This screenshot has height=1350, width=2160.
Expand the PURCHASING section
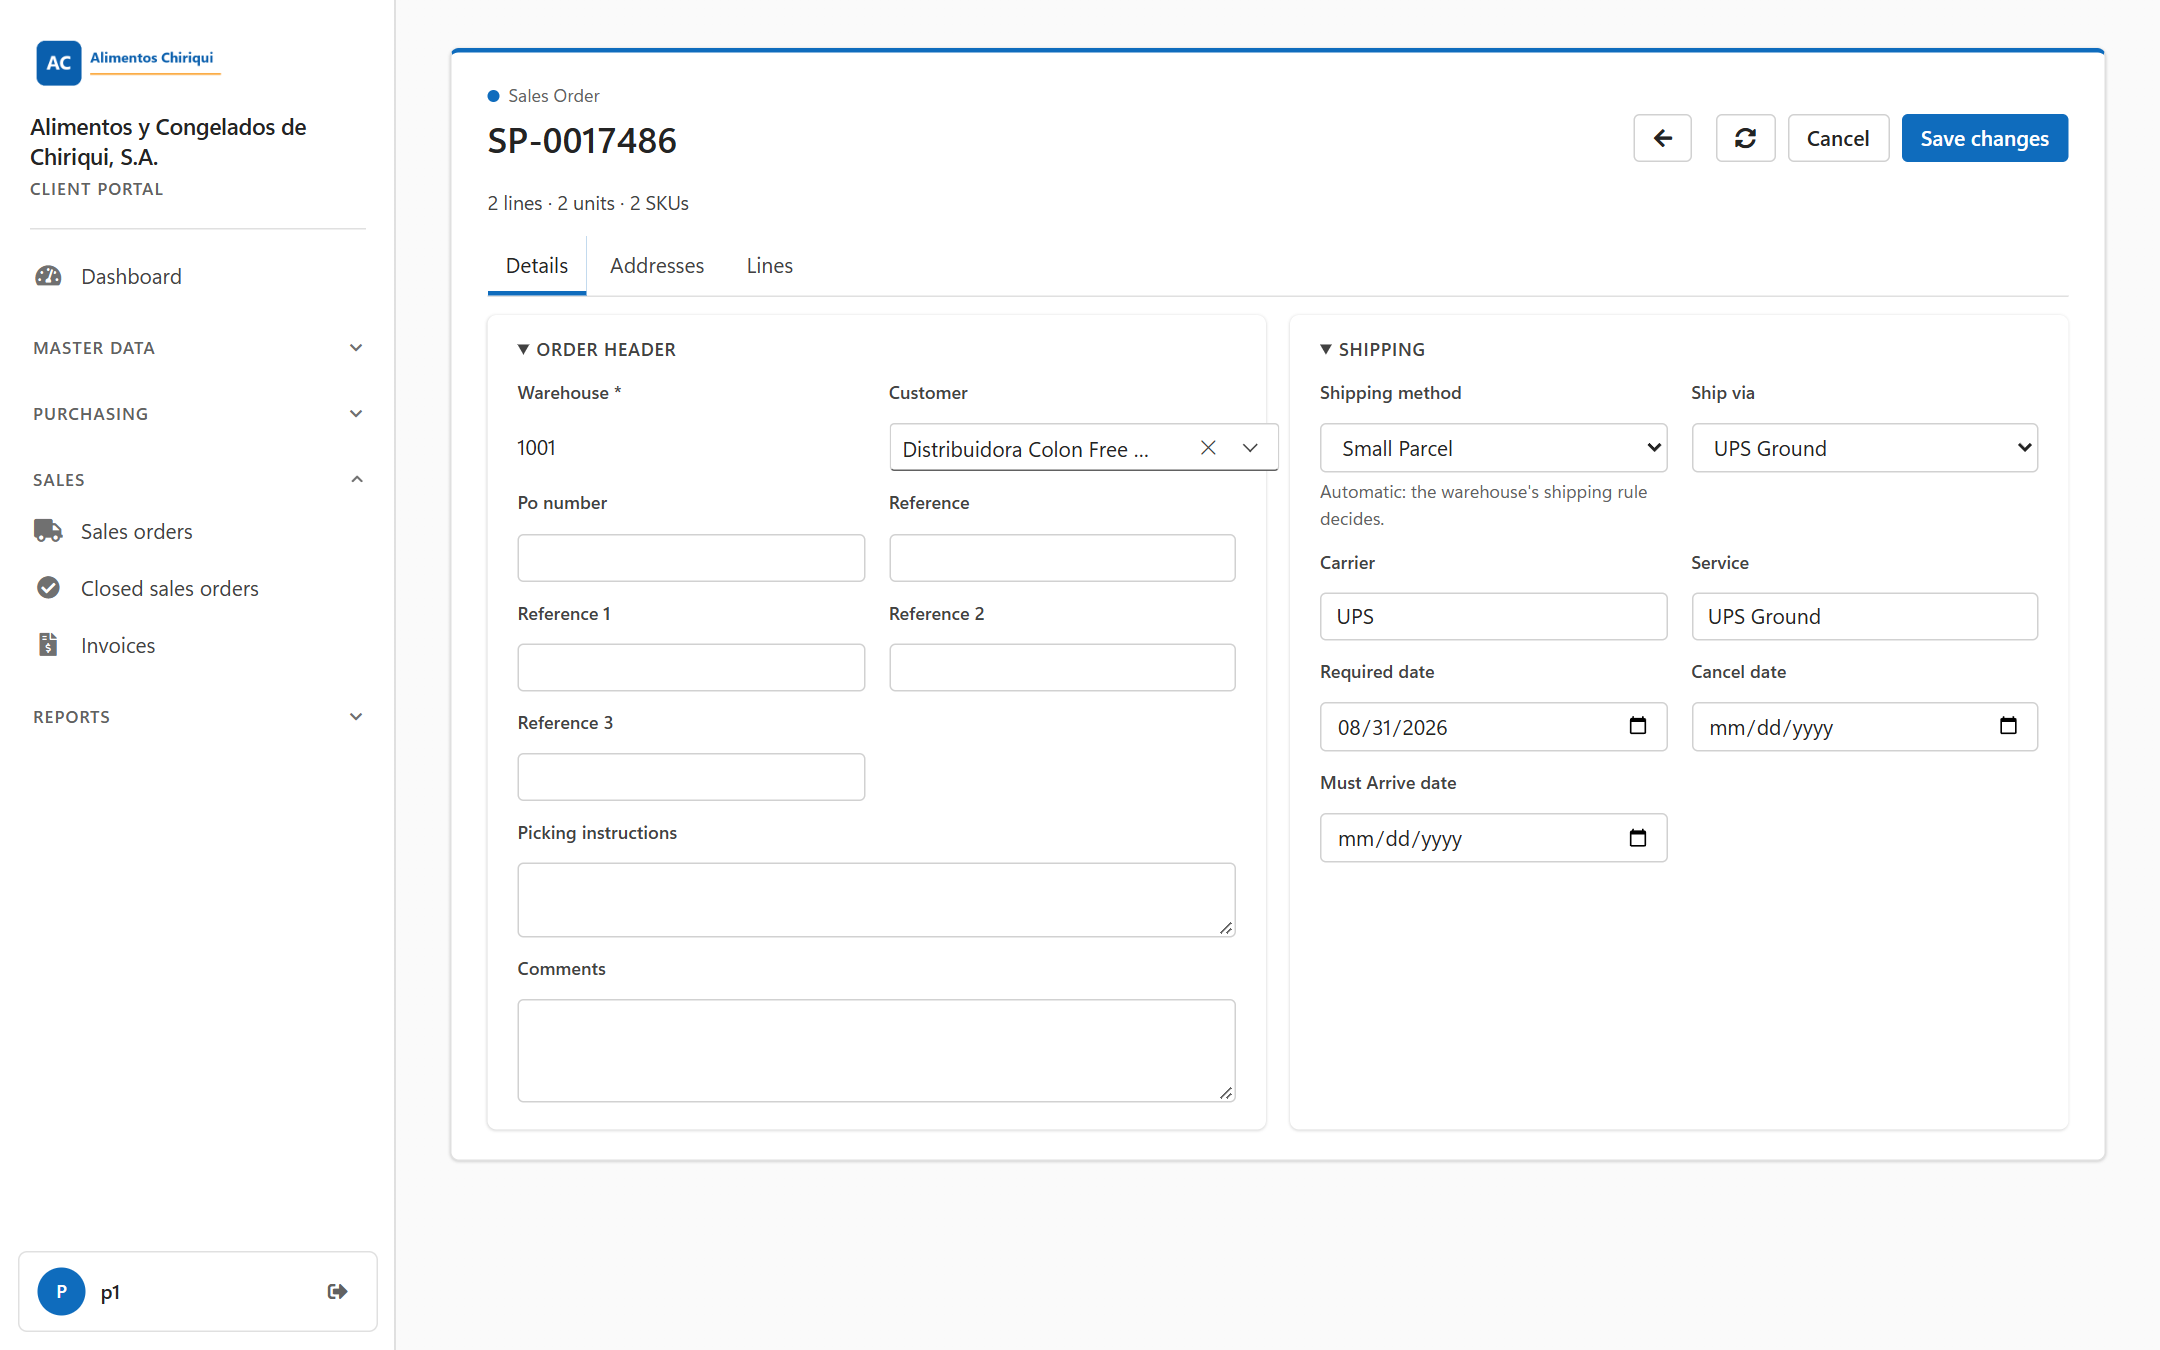click(198, 414)
